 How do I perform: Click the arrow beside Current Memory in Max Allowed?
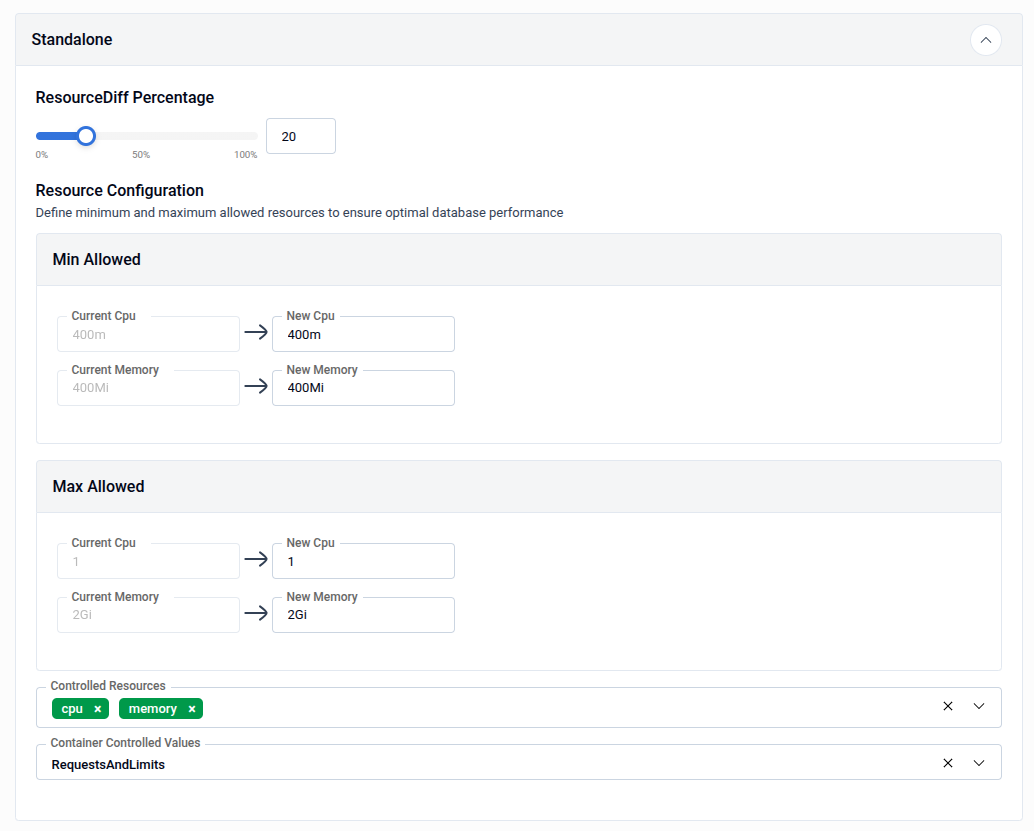(256, 614)
